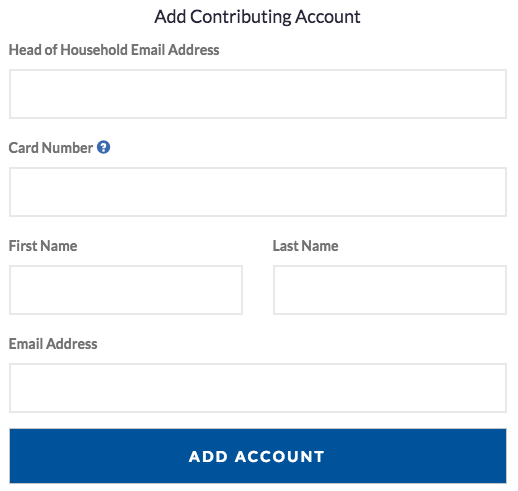Image resolution: width=518 pixels, height=491 pixels.
Task: Click the Card Number label text
Action: click(51, 148)
